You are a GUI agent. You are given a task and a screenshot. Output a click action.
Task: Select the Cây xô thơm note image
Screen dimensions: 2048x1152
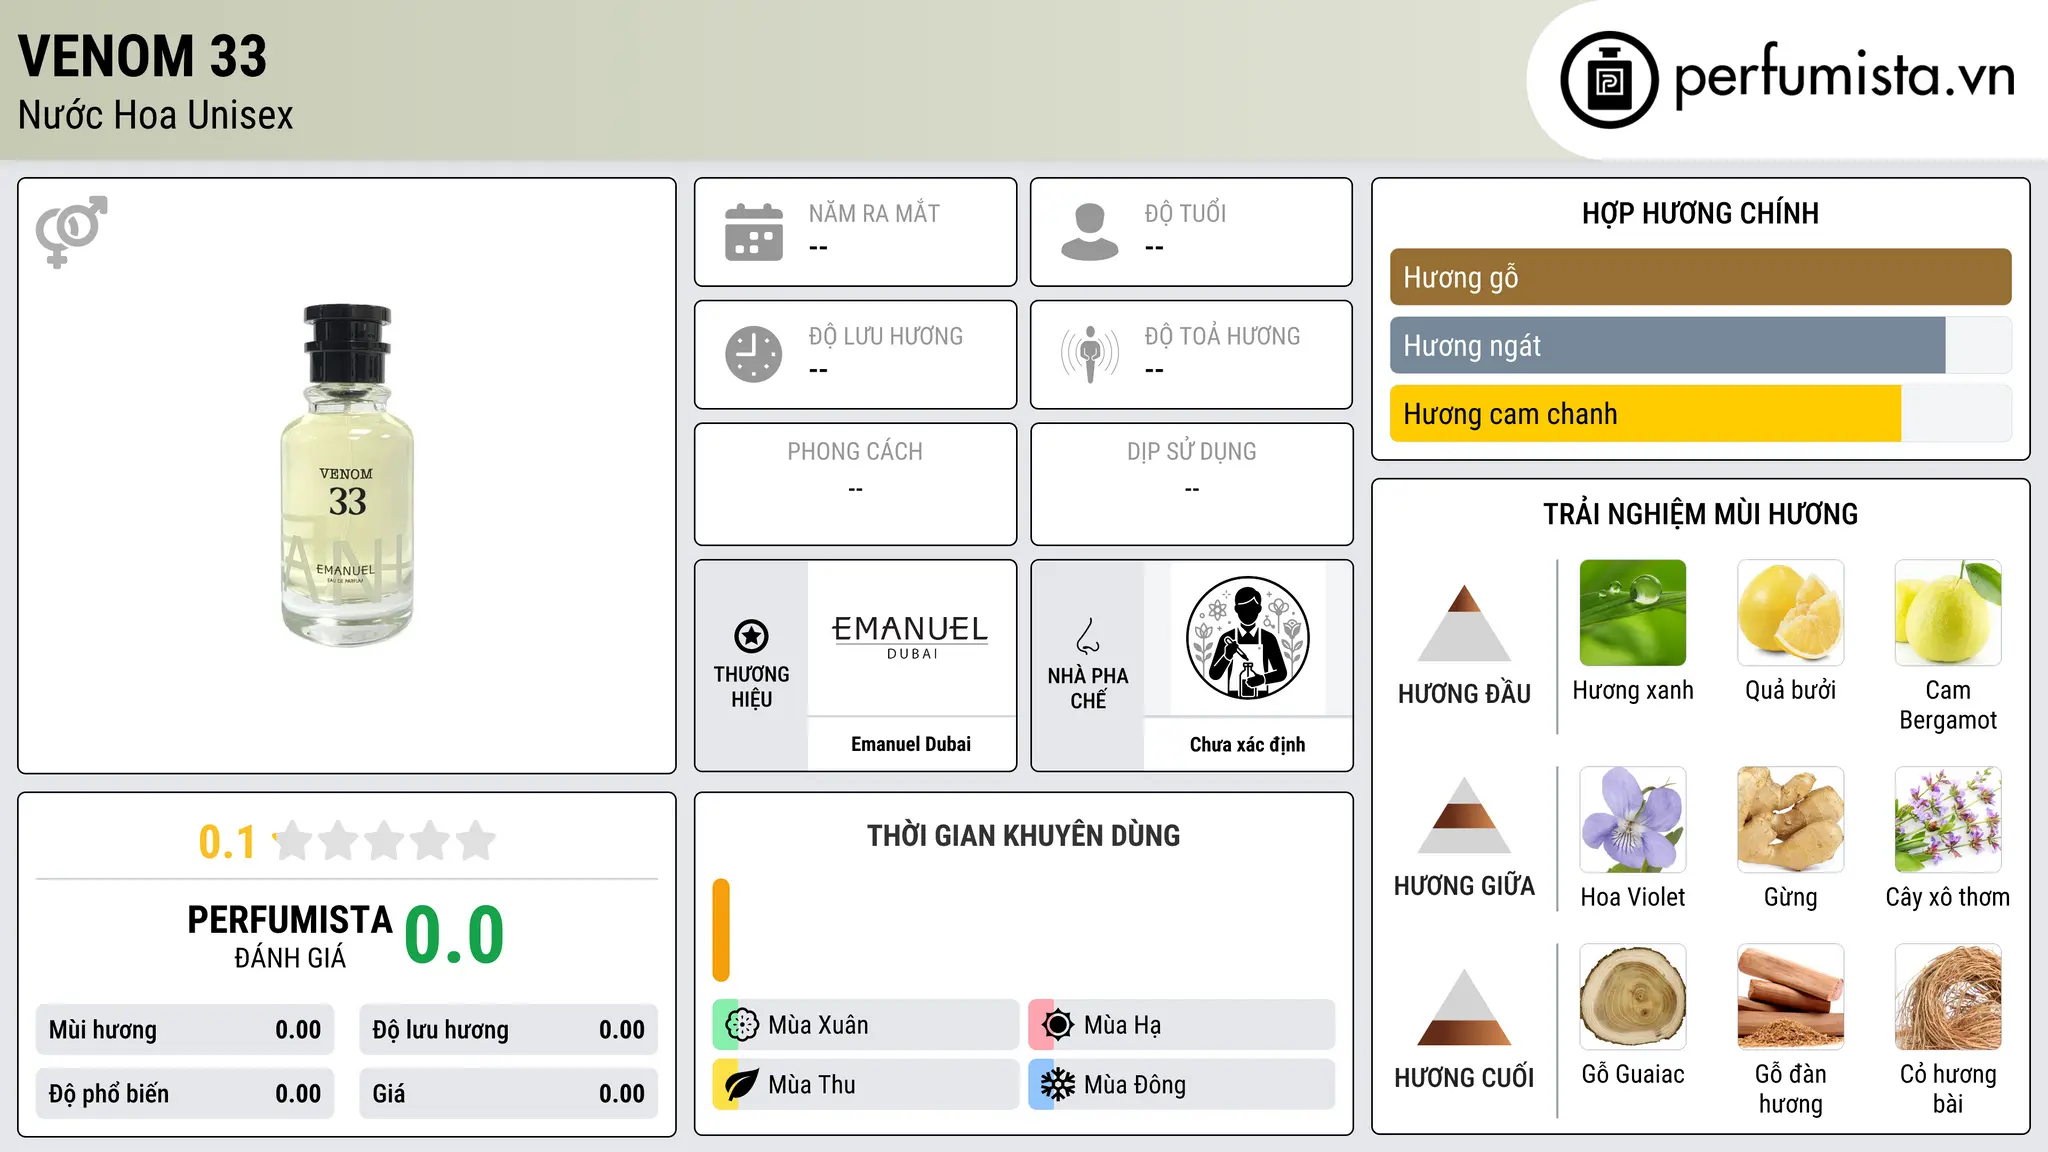[x=1948, y=820]
